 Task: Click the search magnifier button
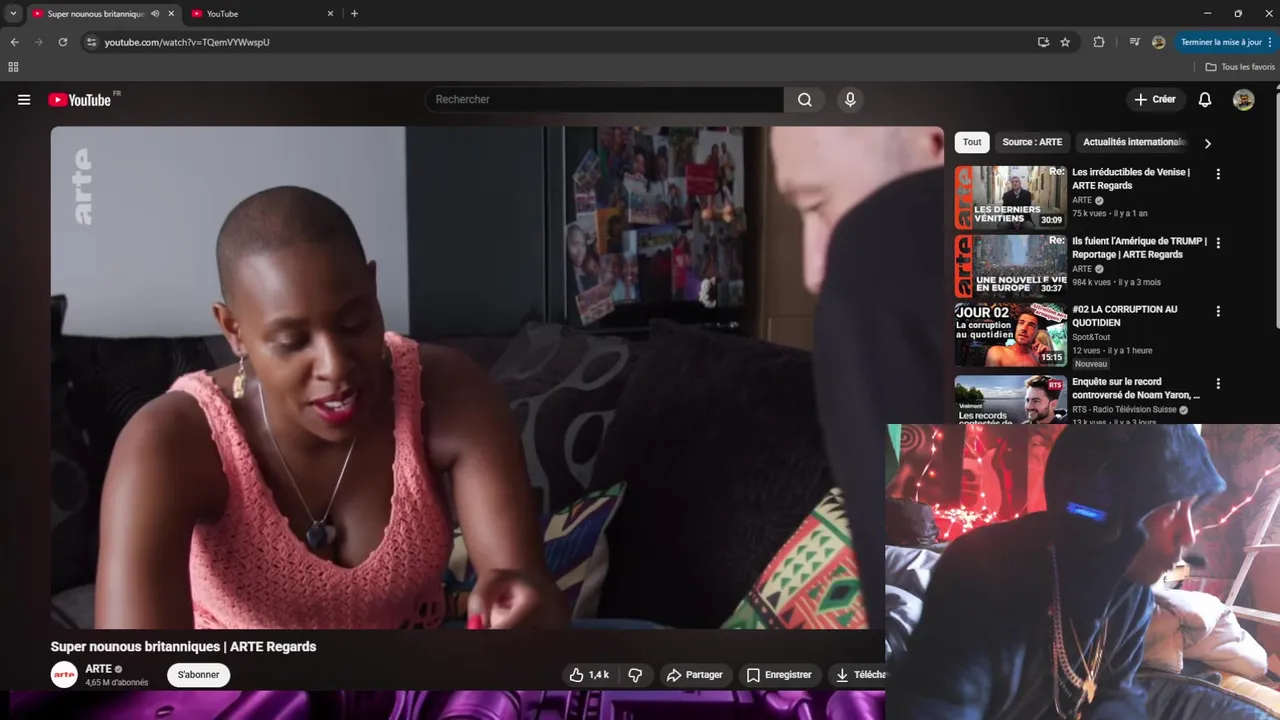point(805,100)
